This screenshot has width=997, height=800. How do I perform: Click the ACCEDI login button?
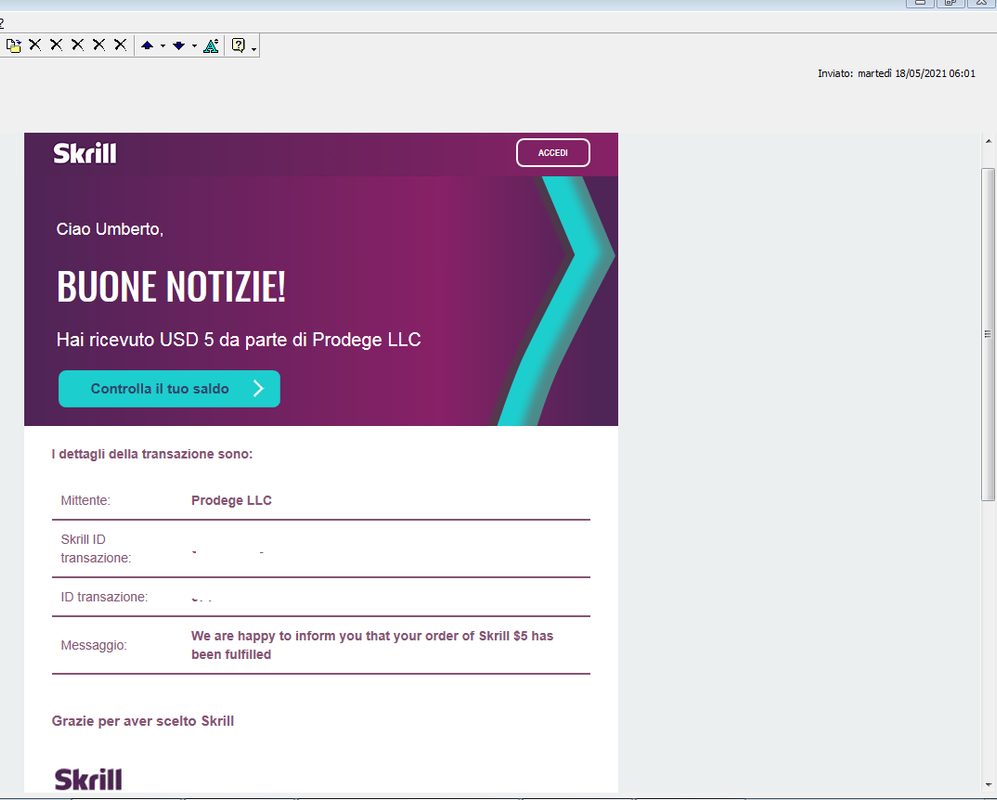553,153
